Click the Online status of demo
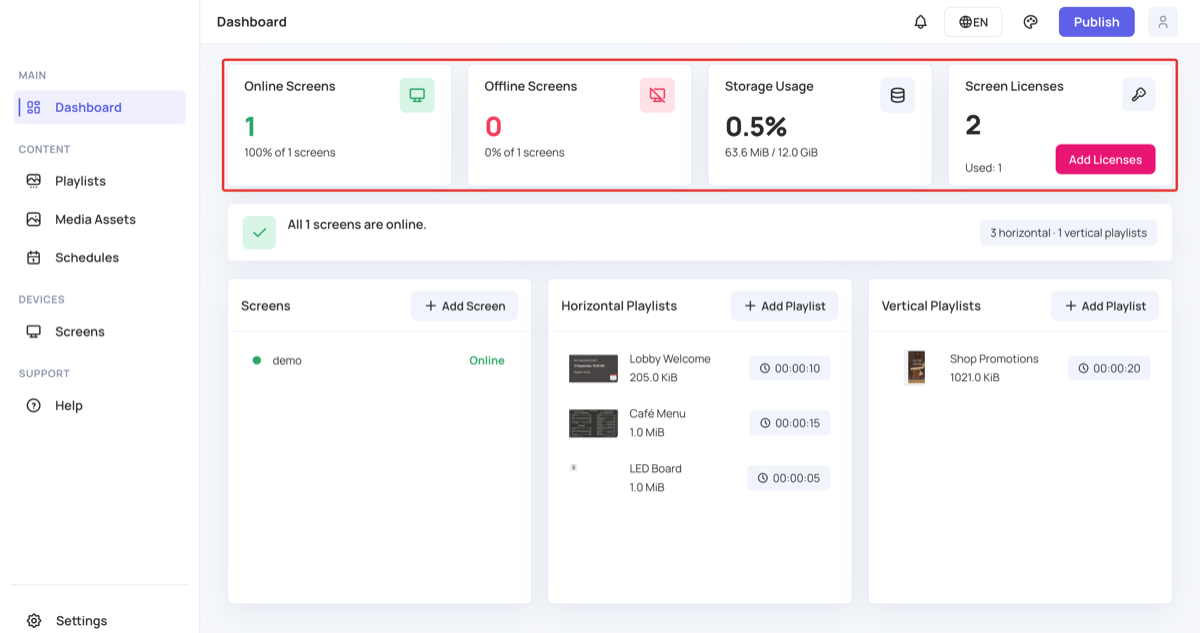Screen dimensions: 1200x633 click(x=487, y=360)
